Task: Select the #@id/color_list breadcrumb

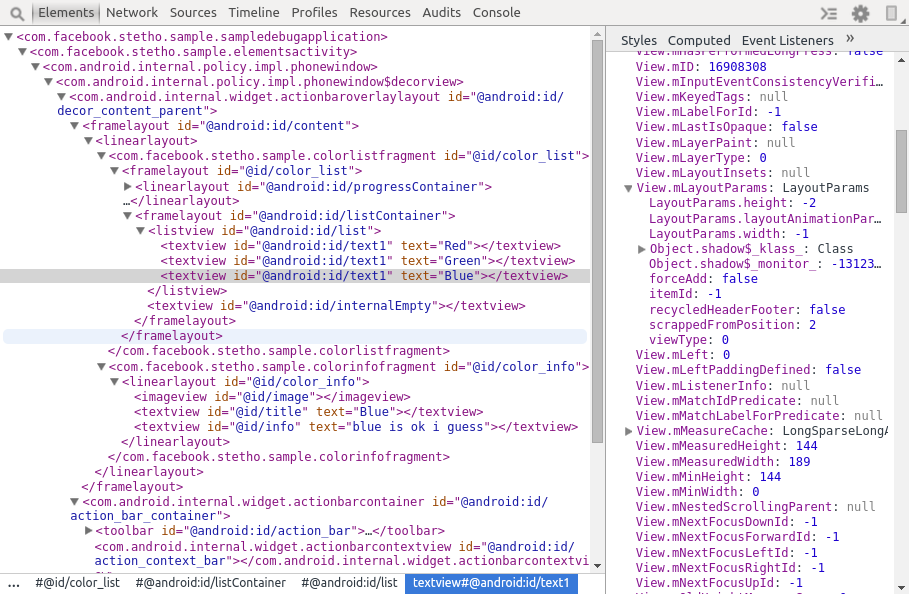Action: (x=77, y=583)
